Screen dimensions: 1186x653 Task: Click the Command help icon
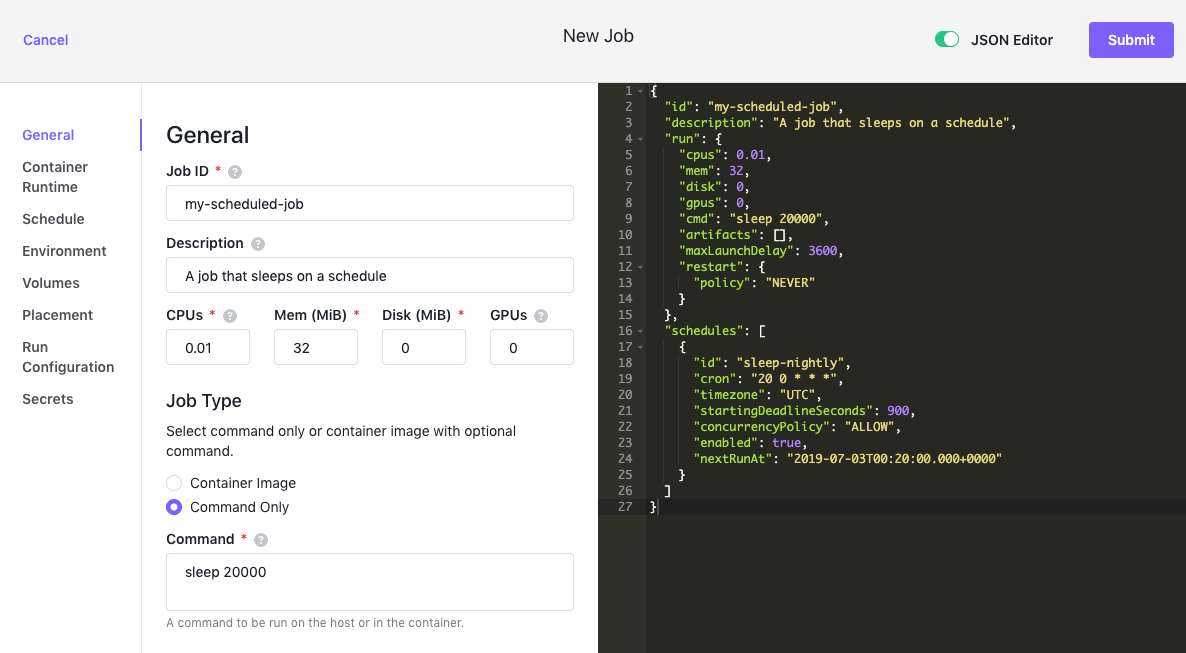261,540
